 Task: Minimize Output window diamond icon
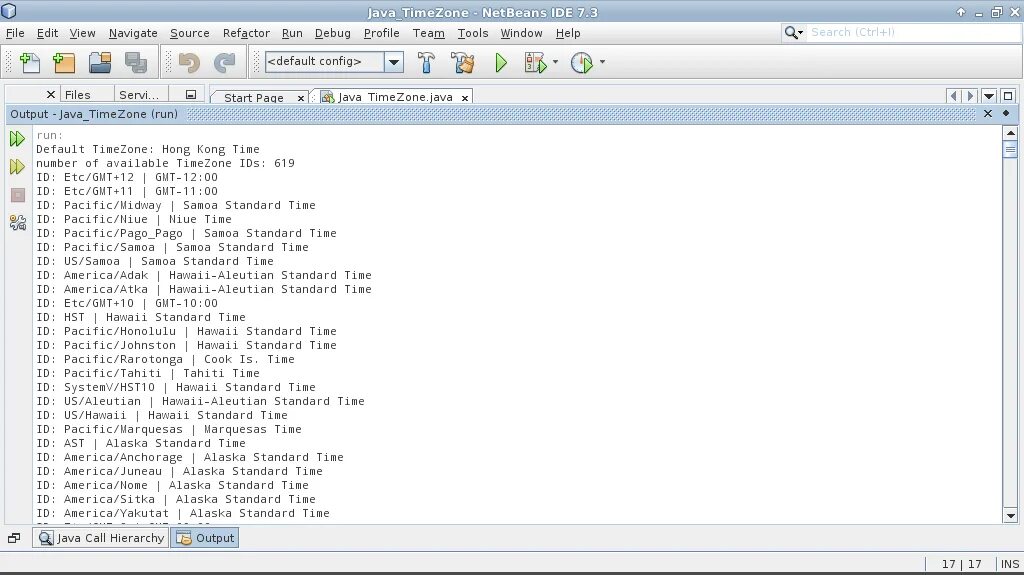click(x=1006, y=113)
